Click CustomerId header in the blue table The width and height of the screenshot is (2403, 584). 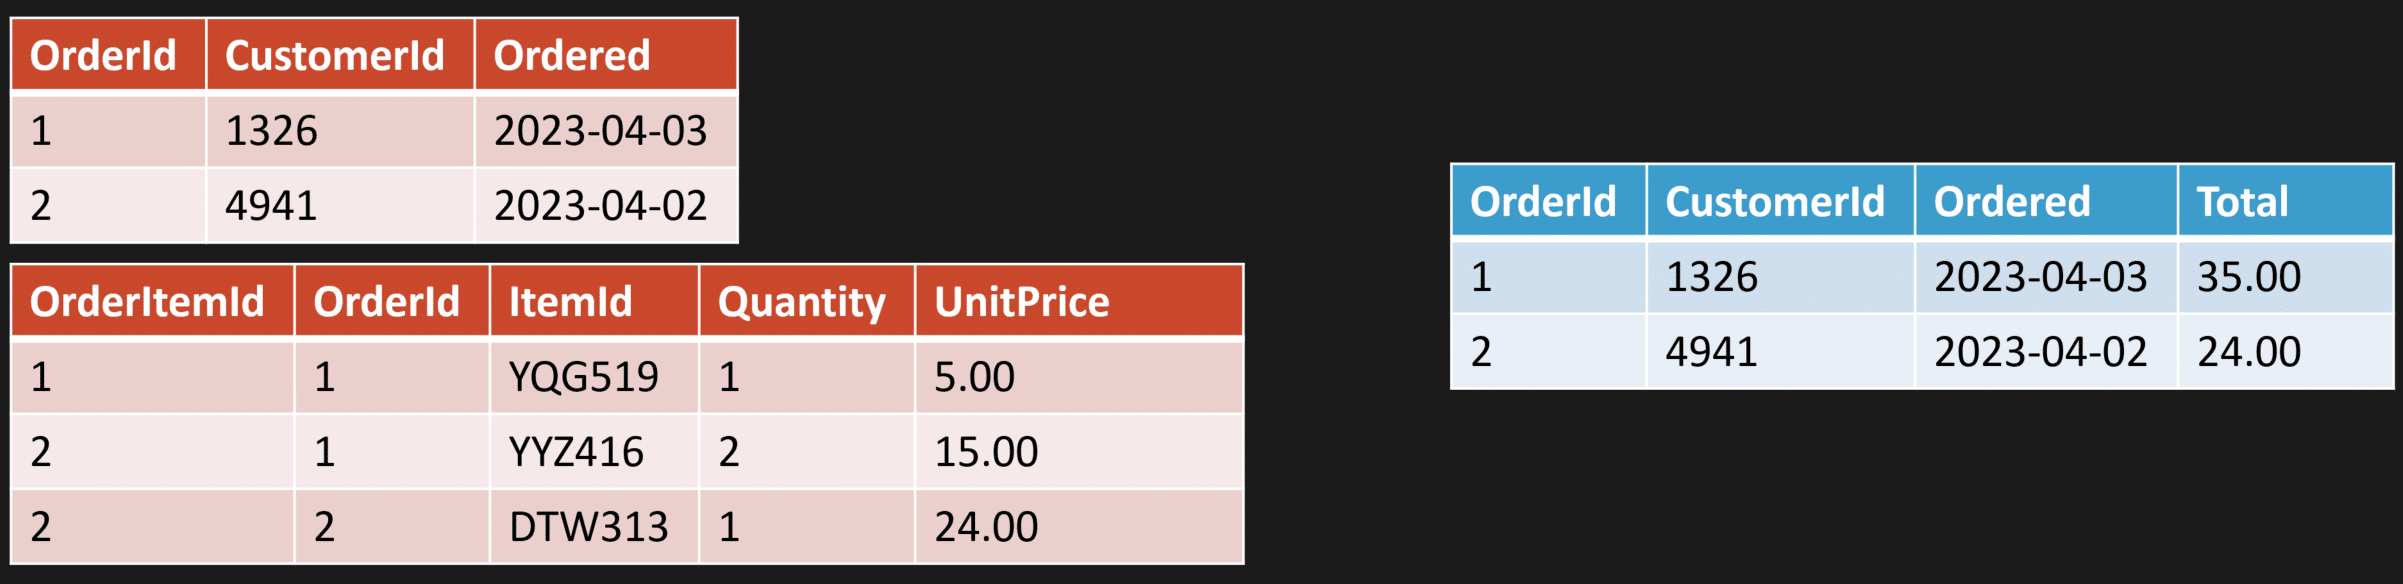pyautogui.click(x=1775, y=202)
